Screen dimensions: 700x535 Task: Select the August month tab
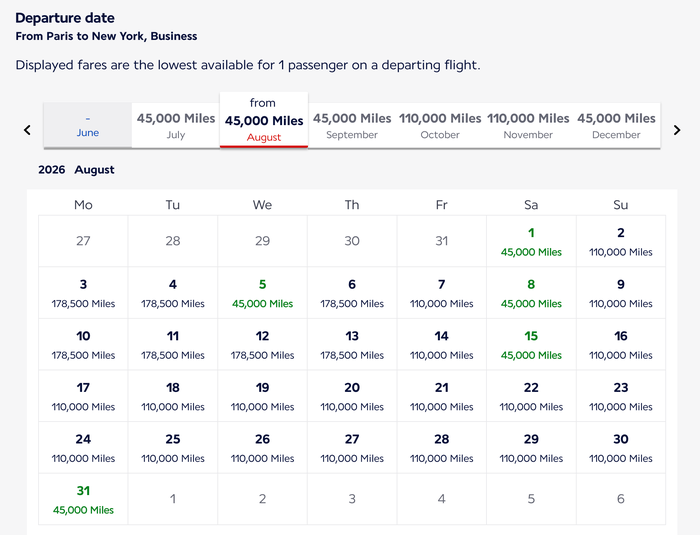264,120
